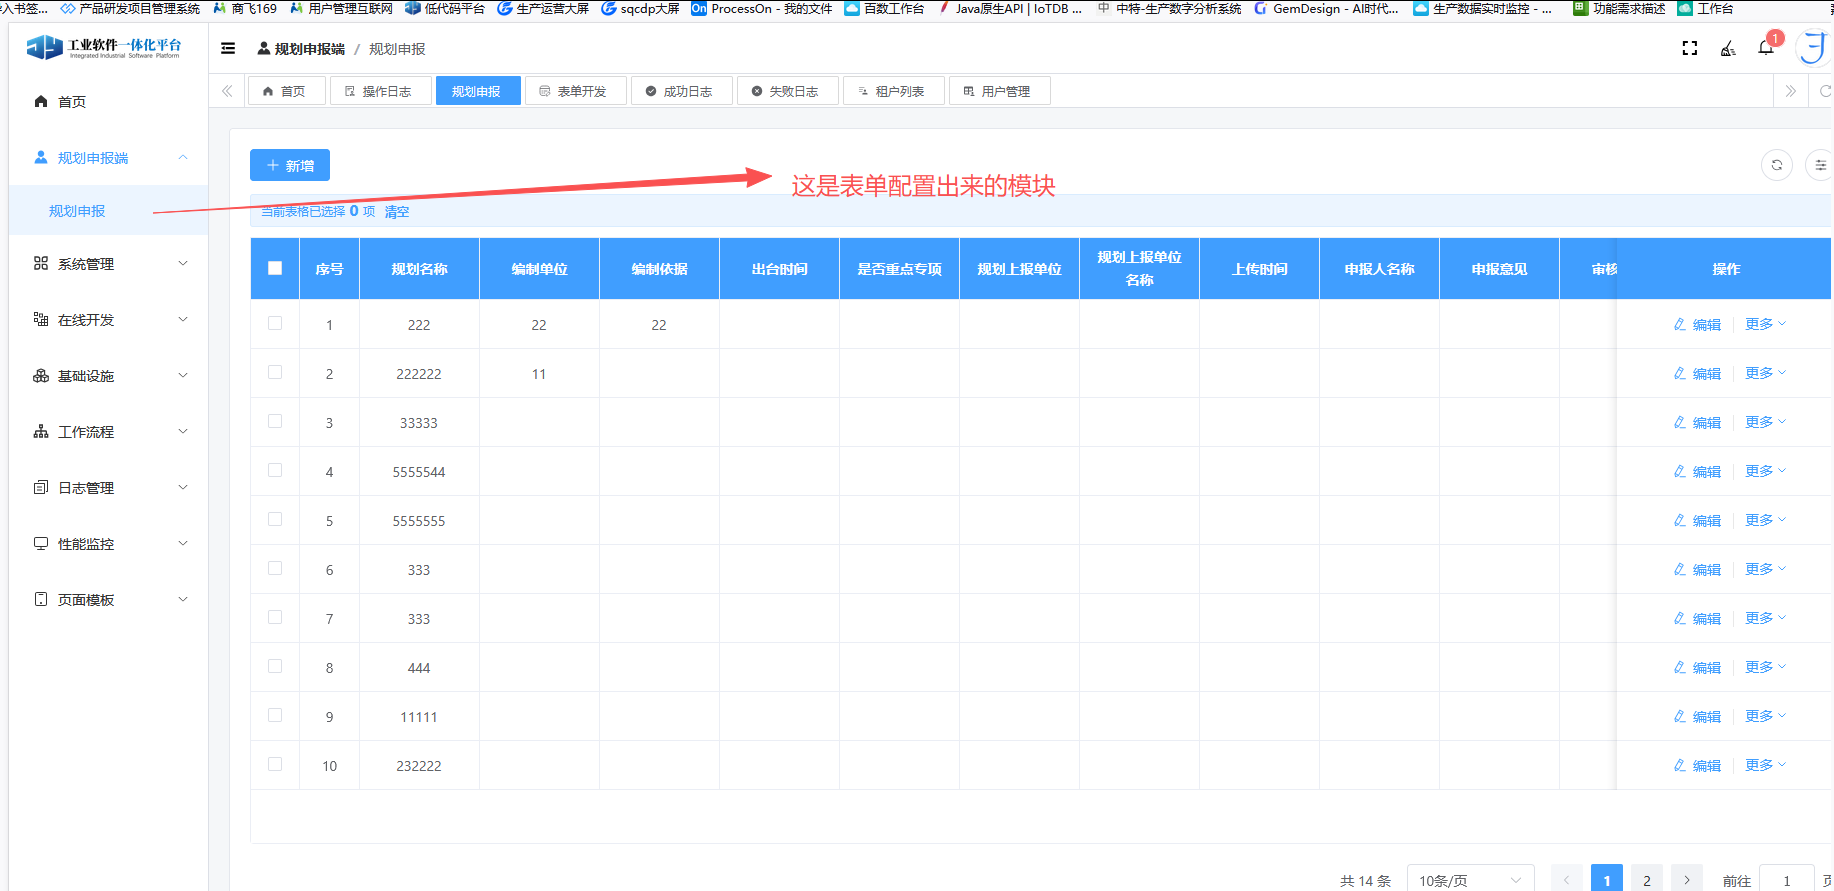Open the notification bell
This screenshot has width=1834, height=891.
click(1766, 48)
